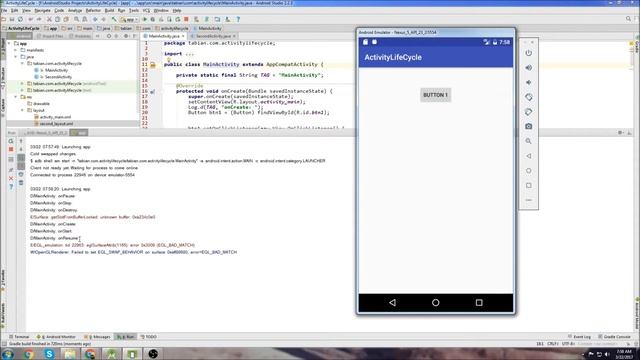
Task: Open Android Monitor tool window
Action: tap(57, 337)
